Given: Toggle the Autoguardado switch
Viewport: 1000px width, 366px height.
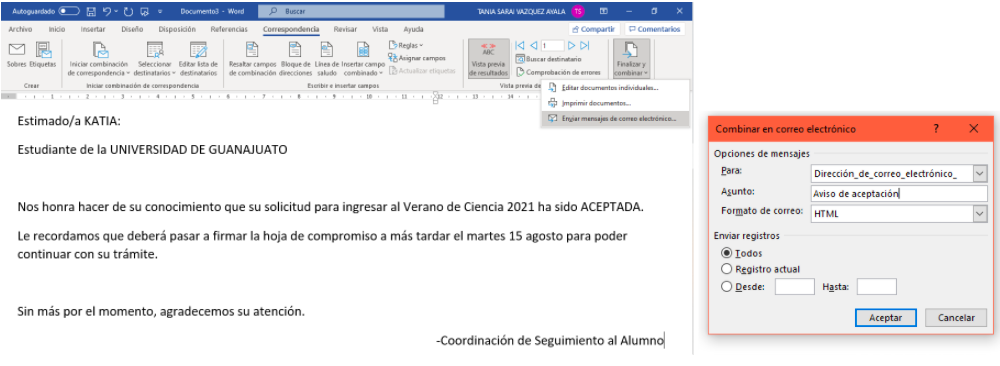Looking at the screenshot, I should coord(68,11).
